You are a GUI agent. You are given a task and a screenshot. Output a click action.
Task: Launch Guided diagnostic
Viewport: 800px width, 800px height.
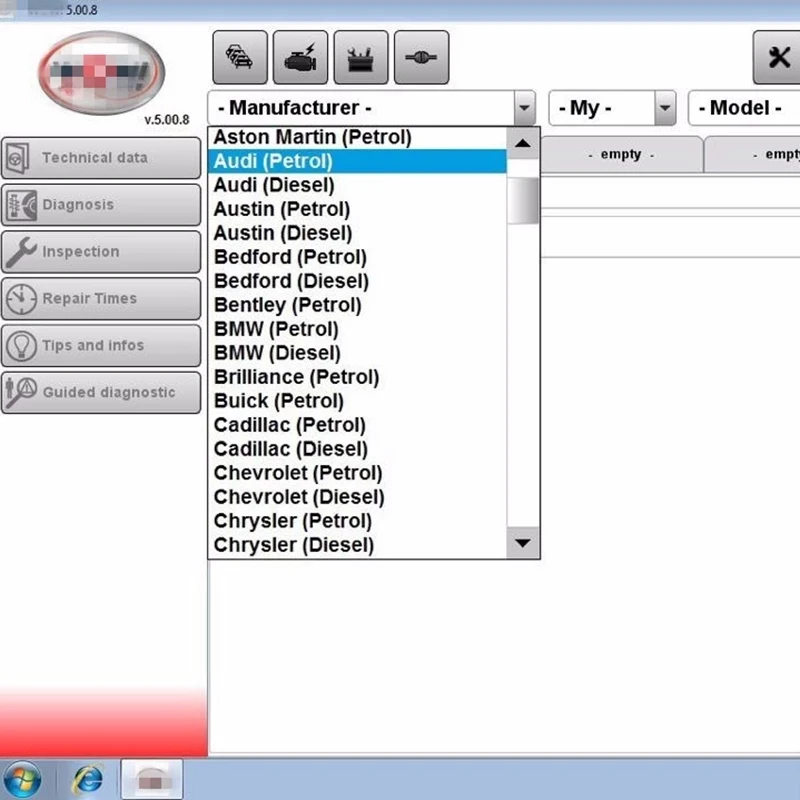[x=101, y=392]
